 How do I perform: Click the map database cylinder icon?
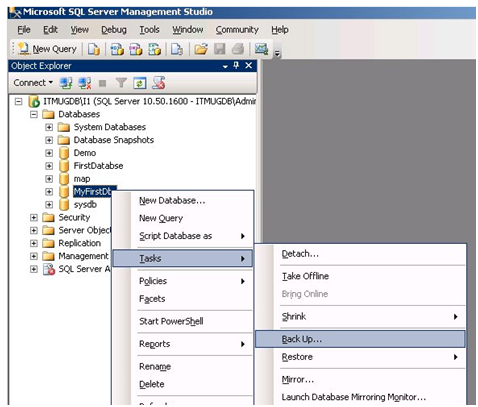pyautogui.click(x=64, y=179)
